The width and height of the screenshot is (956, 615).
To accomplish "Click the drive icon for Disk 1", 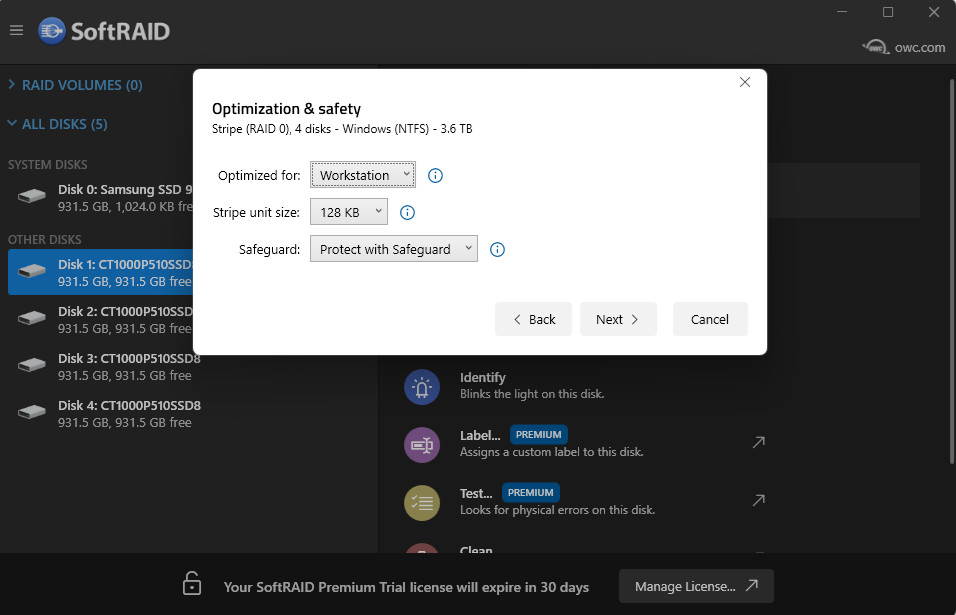I will [32, 271].
